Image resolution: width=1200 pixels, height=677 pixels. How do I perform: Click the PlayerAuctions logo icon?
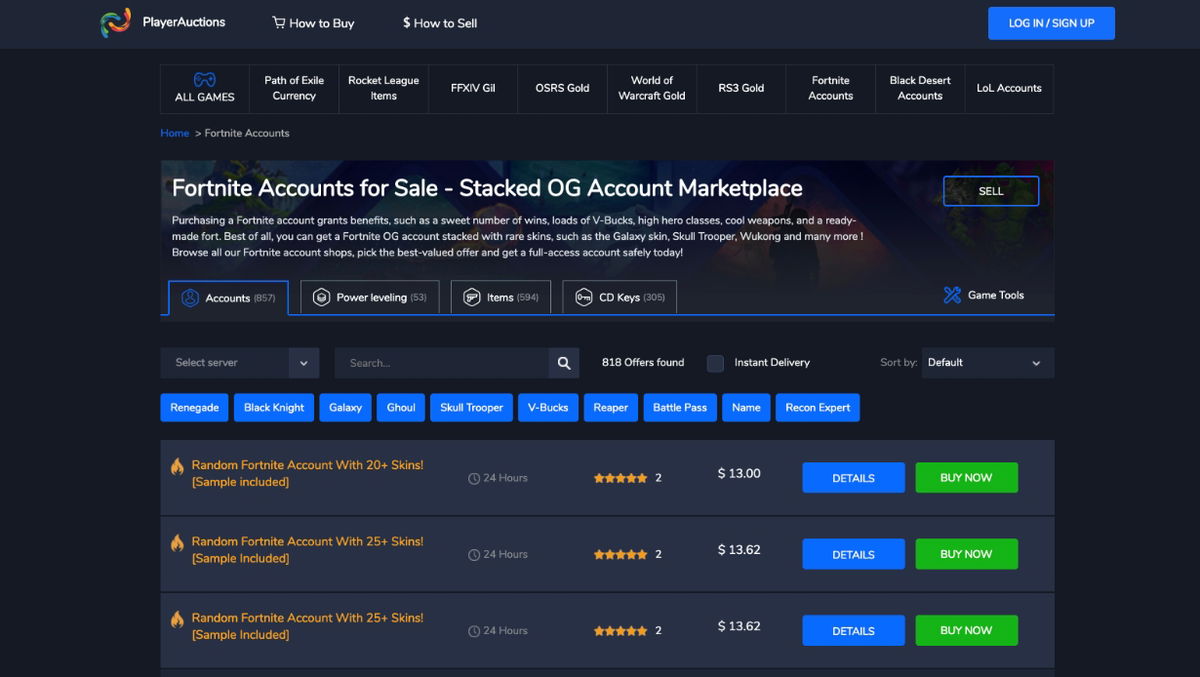(116, 23)
